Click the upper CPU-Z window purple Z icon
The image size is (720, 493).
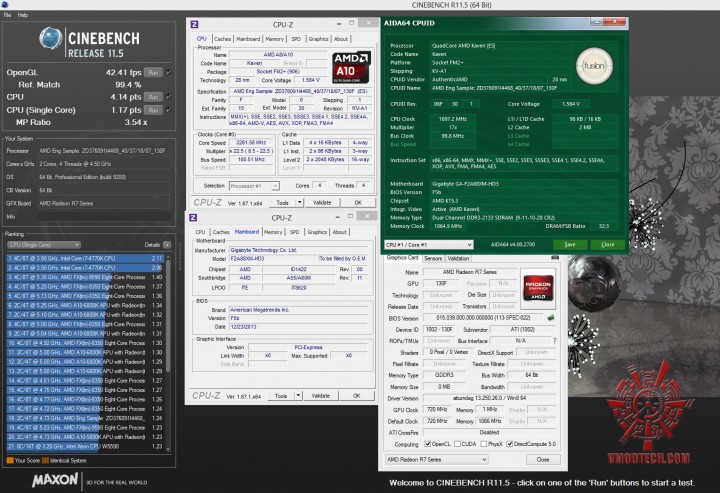[x=194, y=25]
